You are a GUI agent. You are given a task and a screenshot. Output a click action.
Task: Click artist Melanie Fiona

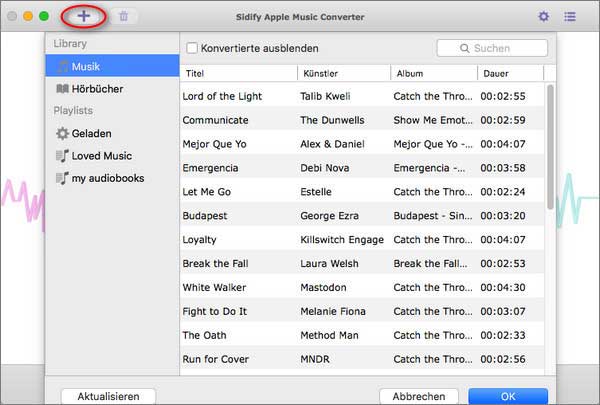tap(333, 311)
